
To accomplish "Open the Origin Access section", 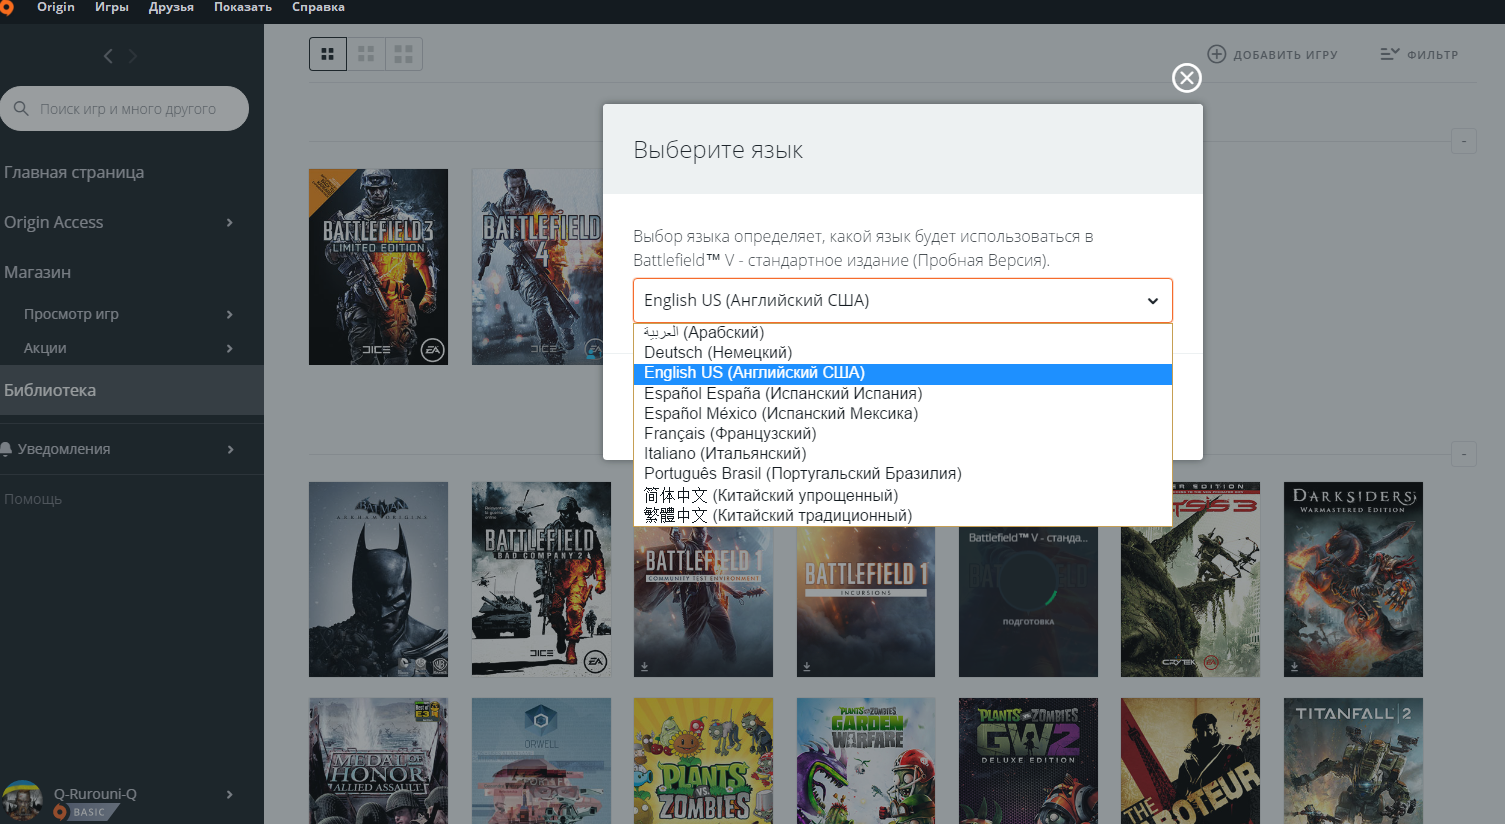I will point(54,222).
